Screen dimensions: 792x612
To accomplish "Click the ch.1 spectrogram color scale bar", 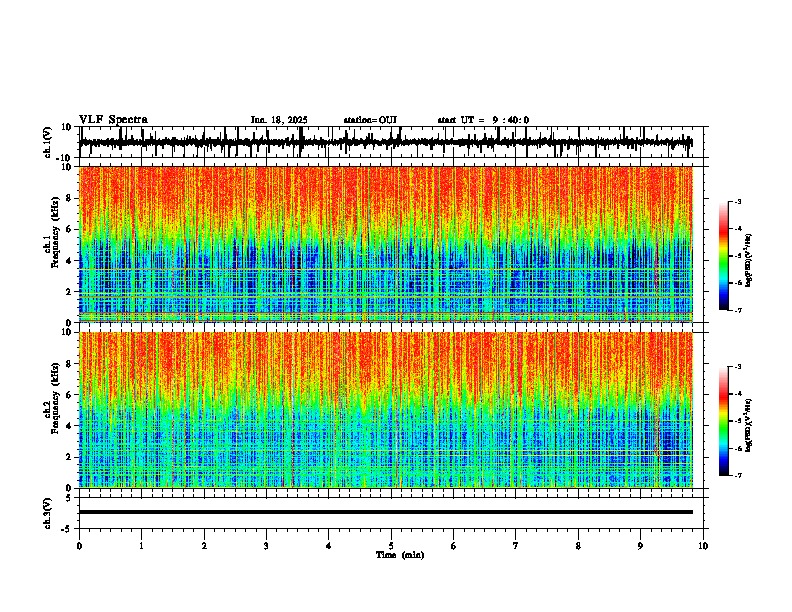I will click(724, 256).
